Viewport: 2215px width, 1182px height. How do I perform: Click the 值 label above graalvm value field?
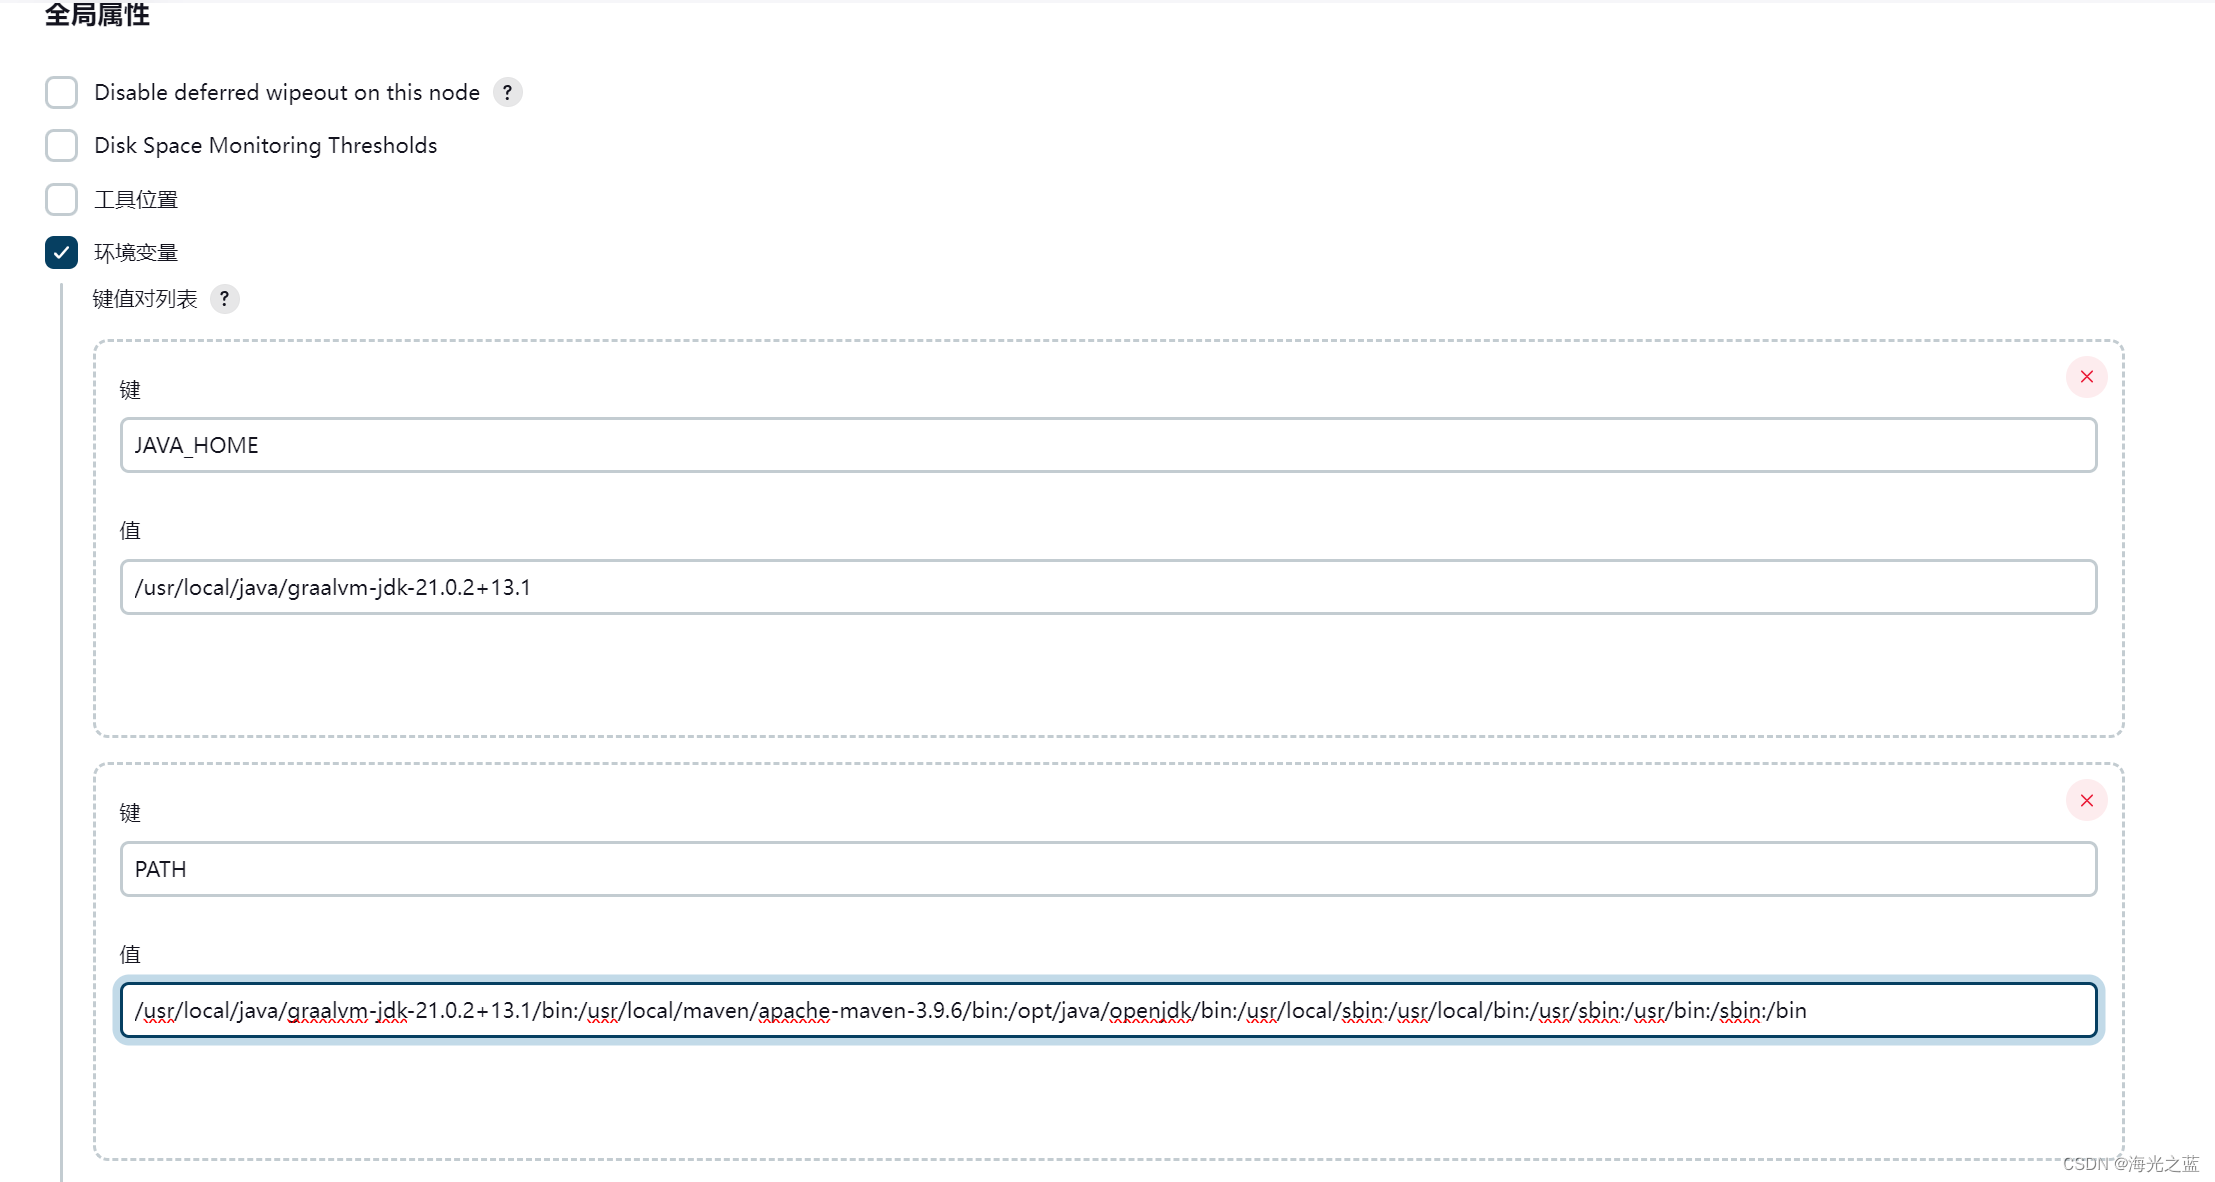(x=130, y=531)
